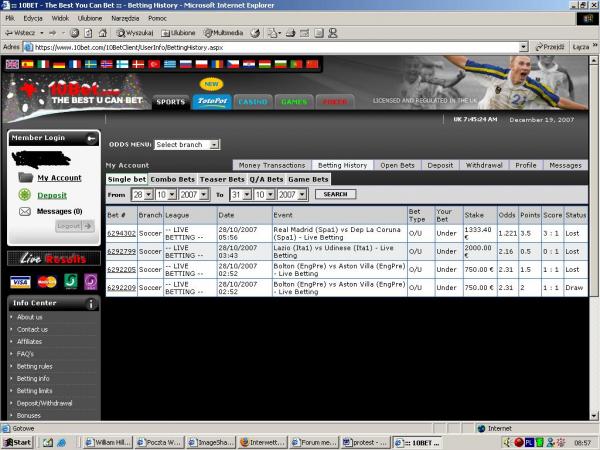Click the Live Results banner

coord(52,259)
